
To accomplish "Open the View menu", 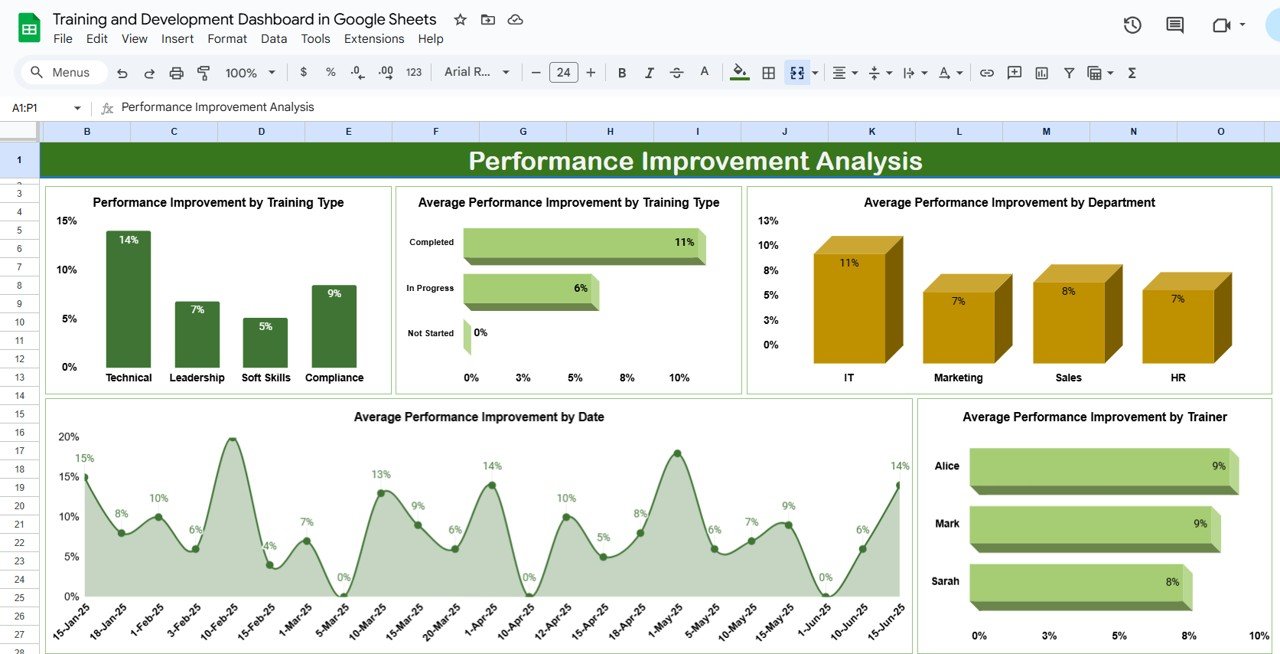I will coord(135,39).
